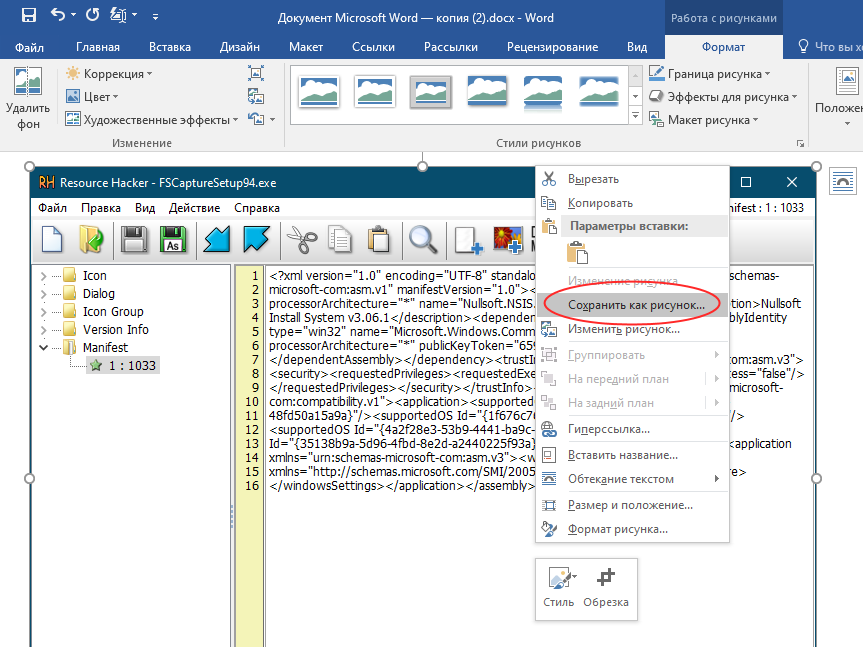Viewport: 863px width, 647px height.
Task: Open the Рассылки ribbon tab
Action: coord(451,47)
